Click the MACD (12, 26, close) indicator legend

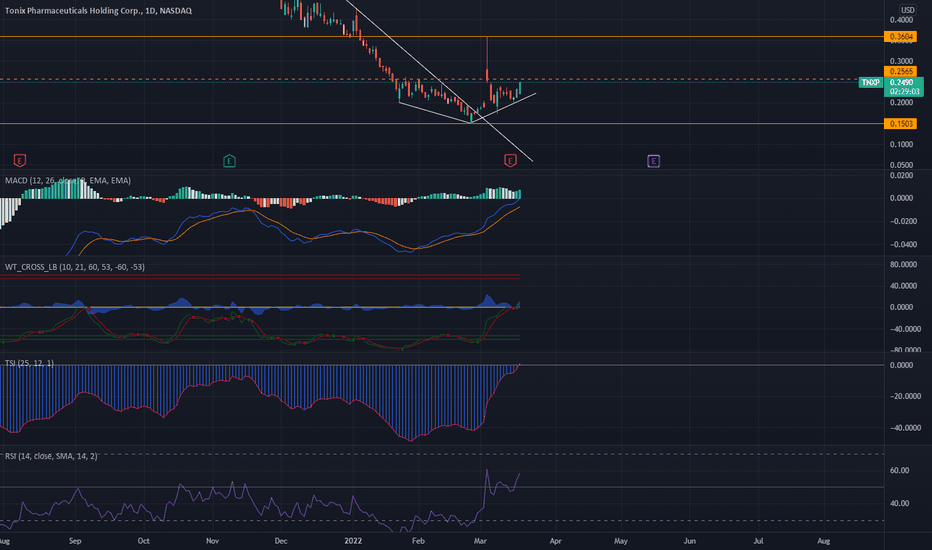click(68, 180)
